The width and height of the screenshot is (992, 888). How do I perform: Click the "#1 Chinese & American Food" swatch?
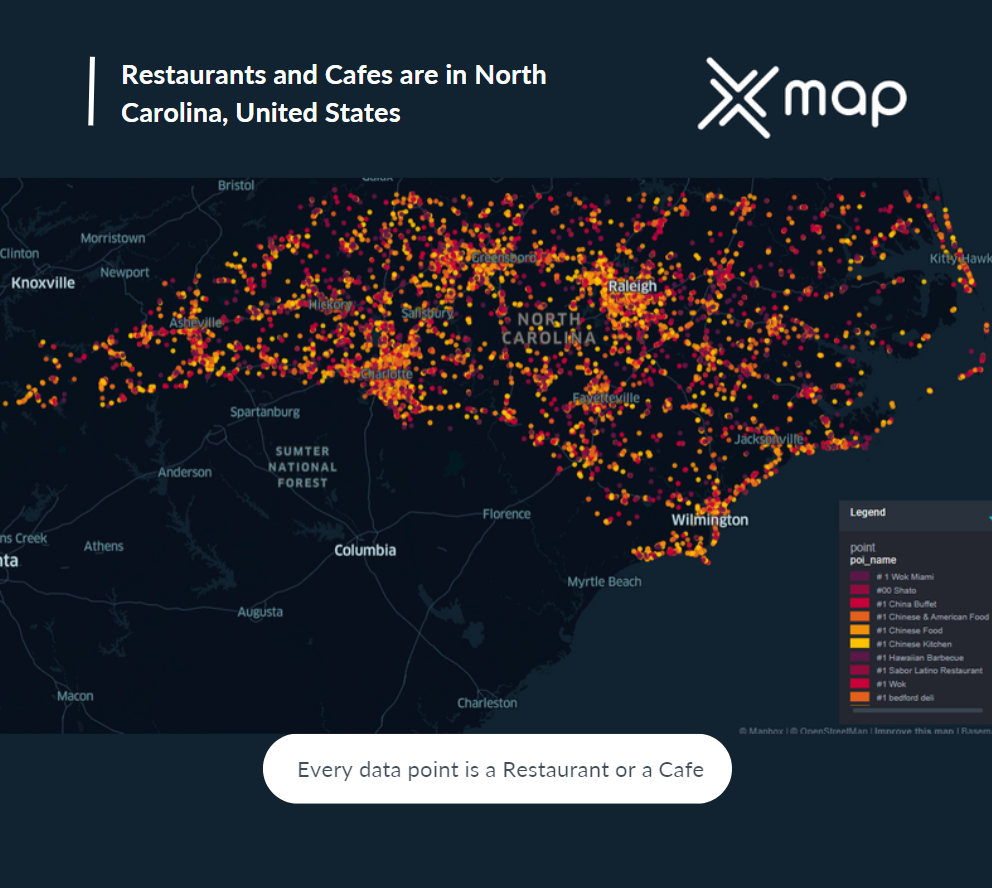pos(858,617)
